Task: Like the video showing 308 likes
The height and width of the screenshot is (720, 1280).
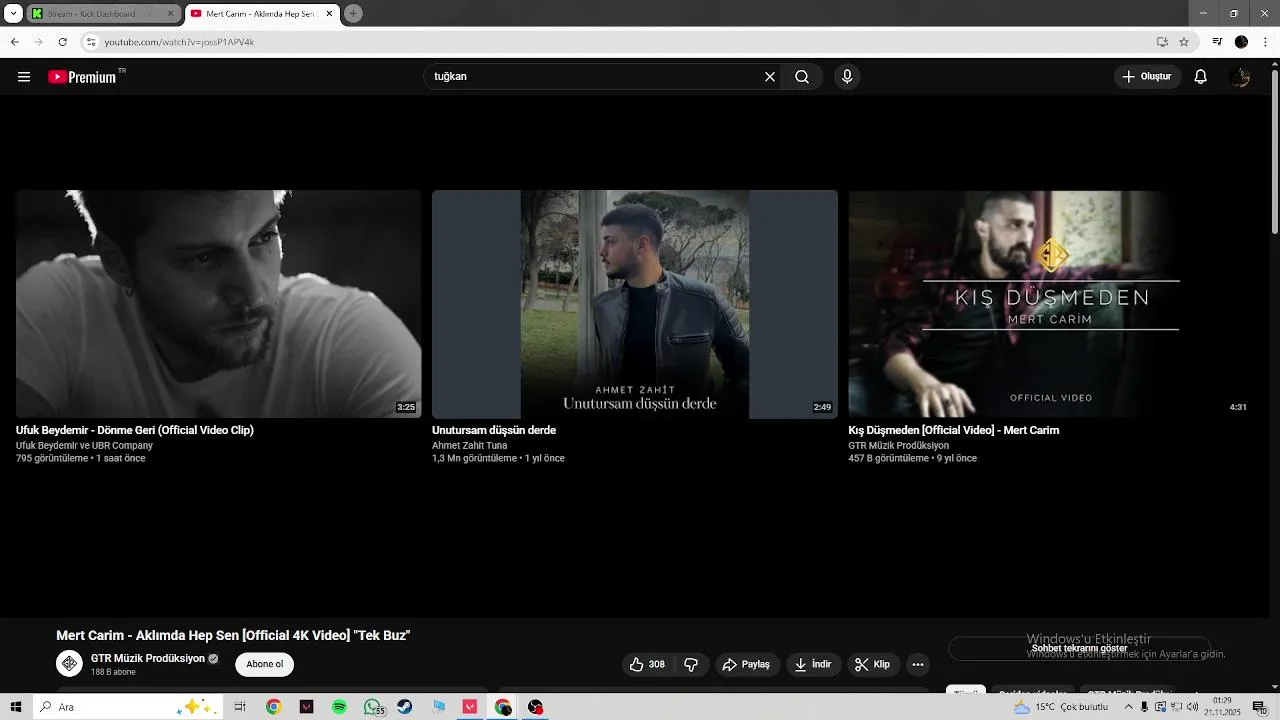Action: pos(647,665)
